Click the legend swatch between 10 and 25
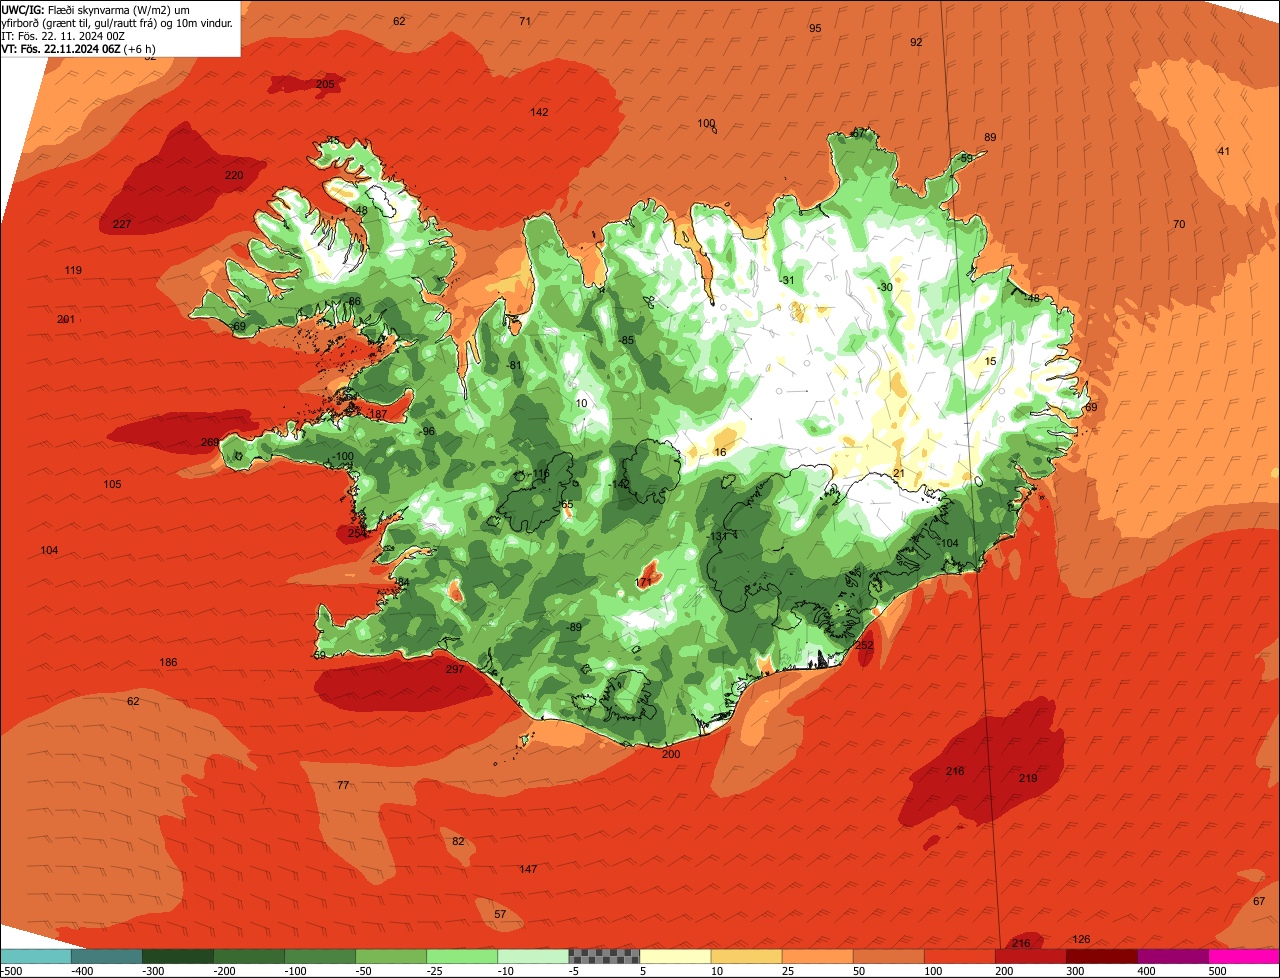This screenshot has height=978, width=1280. (745, 956)
